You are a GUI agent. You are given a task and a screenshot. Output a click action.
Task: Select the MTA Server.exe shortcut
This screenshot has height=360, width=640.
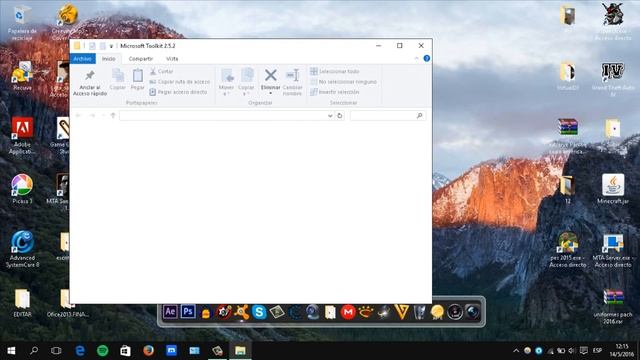pos(613,250)
